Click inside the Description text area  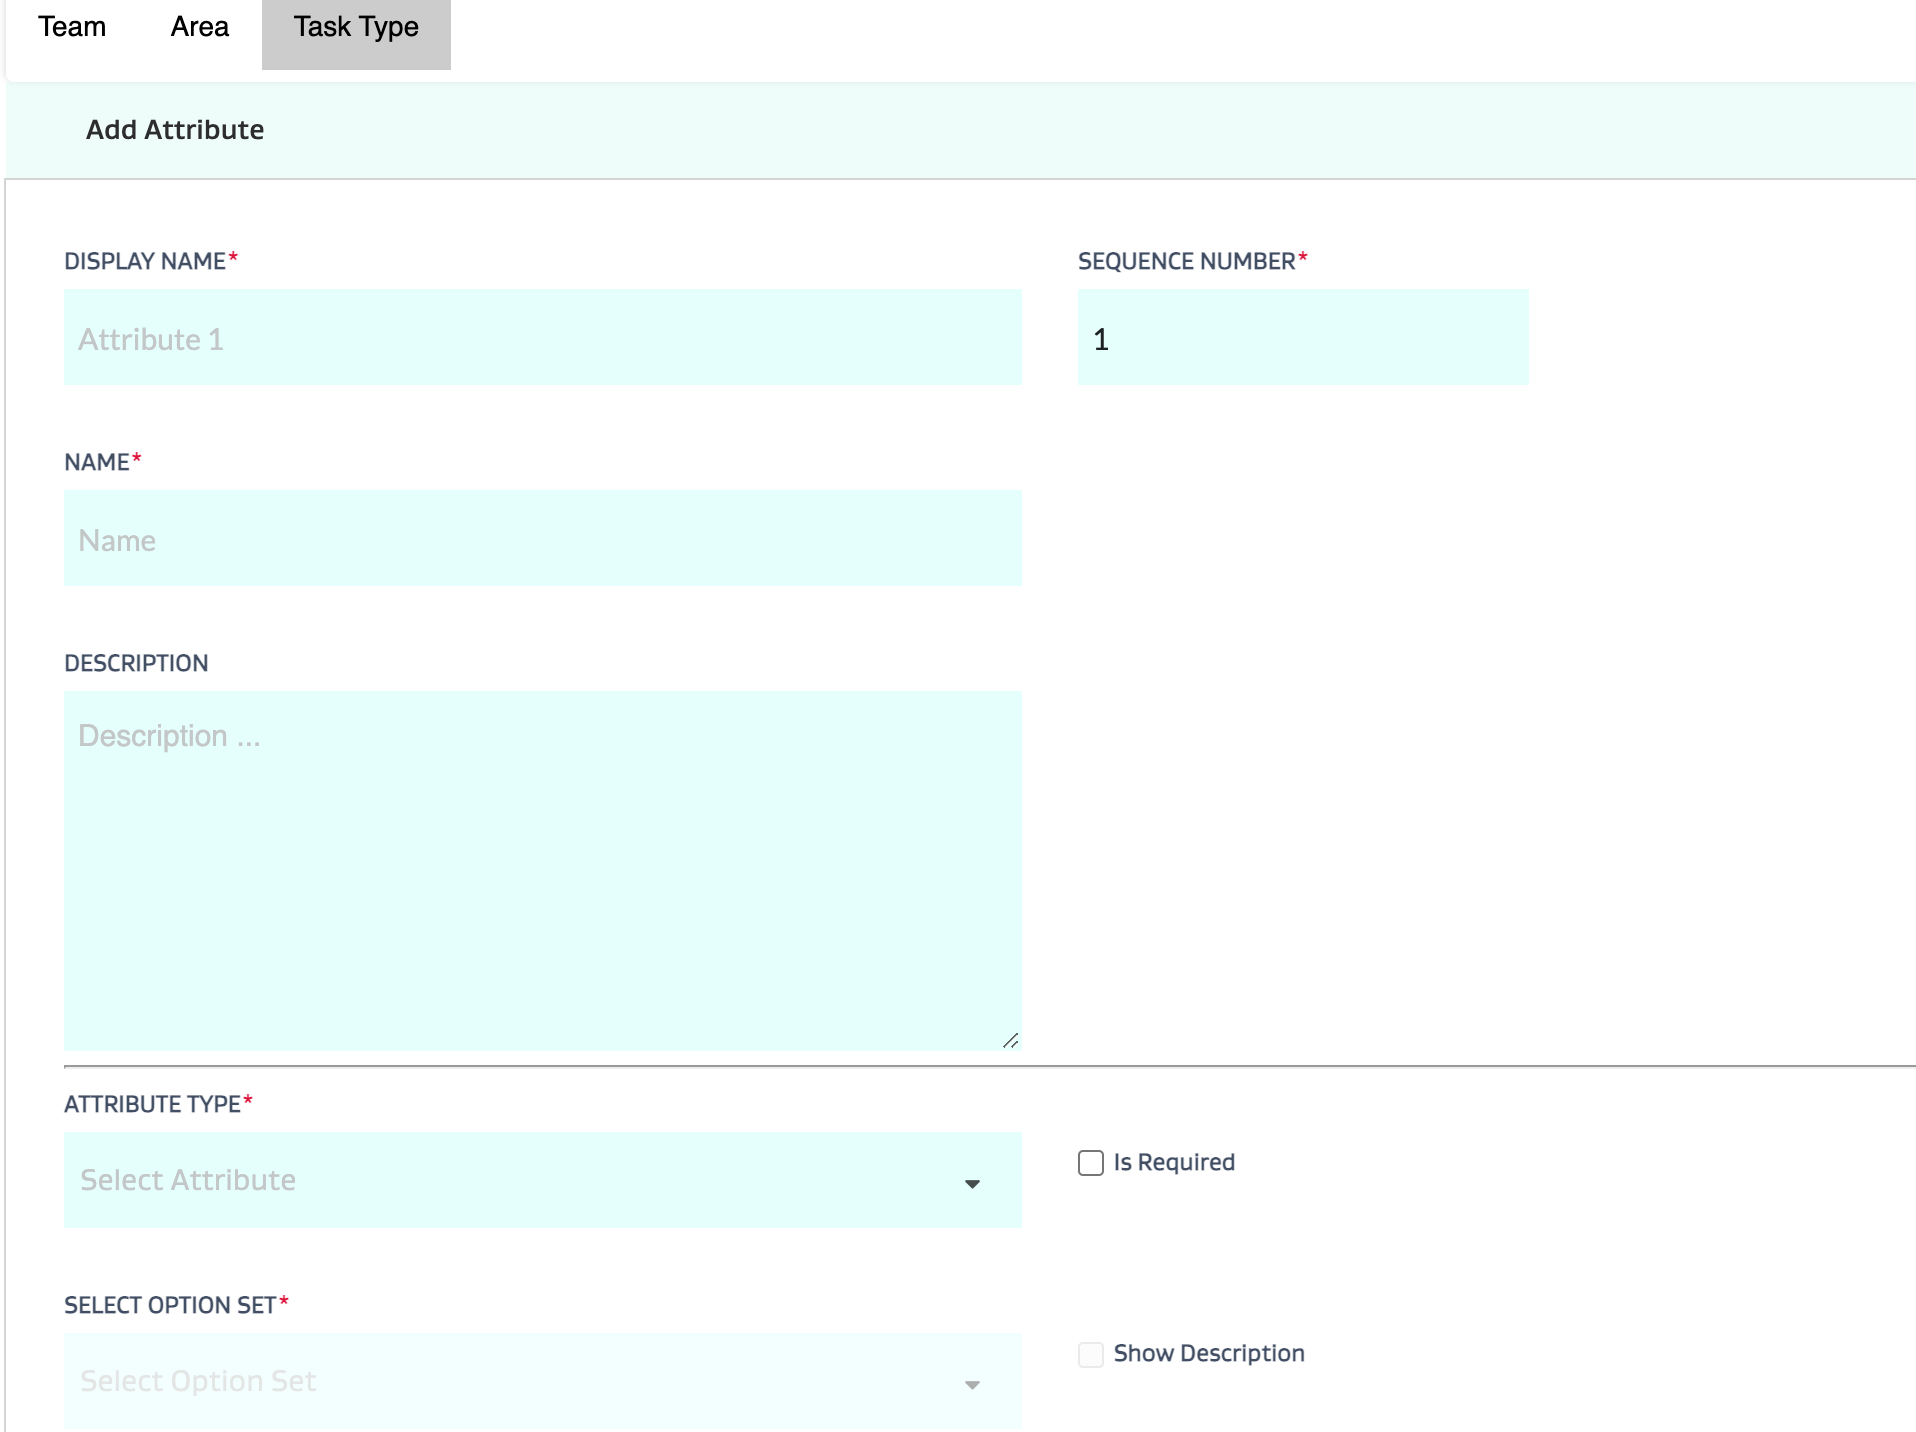click(542, 870)
